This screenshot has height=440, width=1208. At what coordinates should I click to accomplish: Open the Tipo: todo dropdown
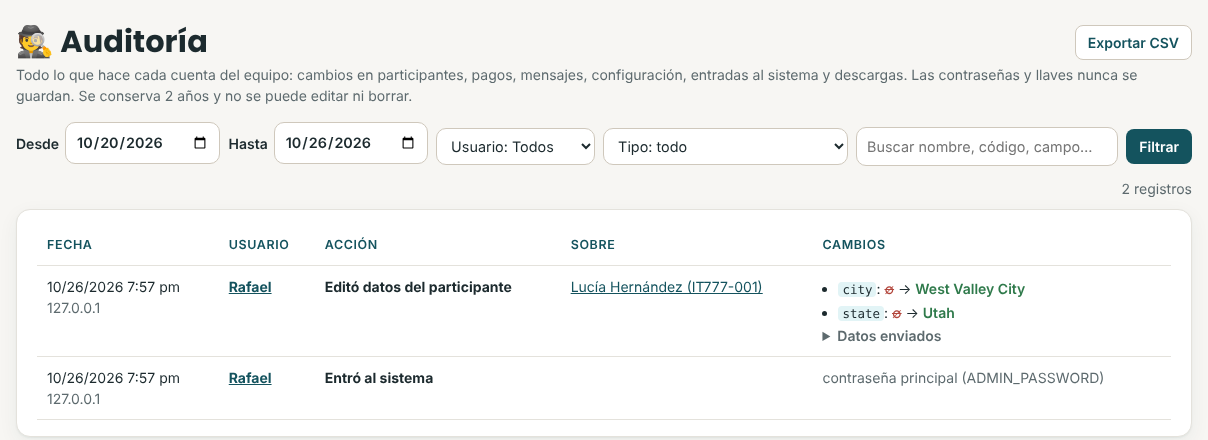point(725,147)
